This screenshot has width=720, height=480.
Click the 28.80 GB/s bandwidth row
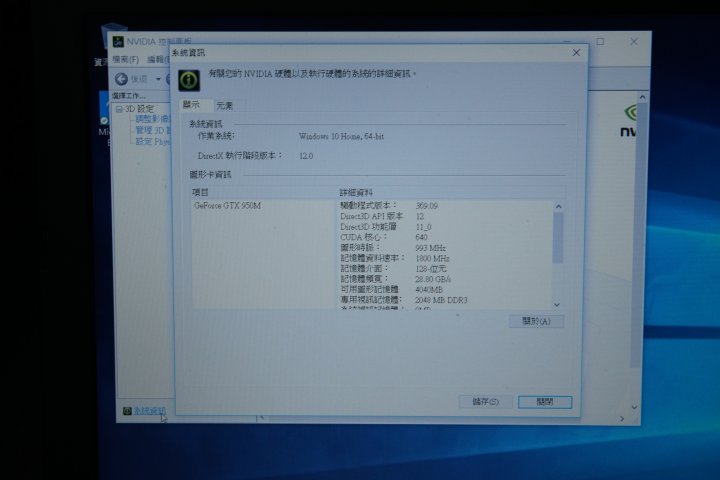(x=395, y=279)
